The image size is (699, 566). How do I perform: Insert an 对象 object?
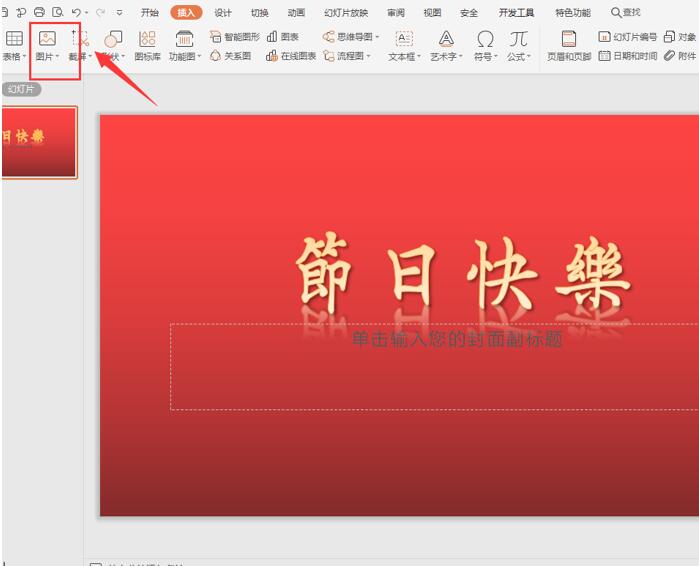pyautogui.click(x=680, y=37)
